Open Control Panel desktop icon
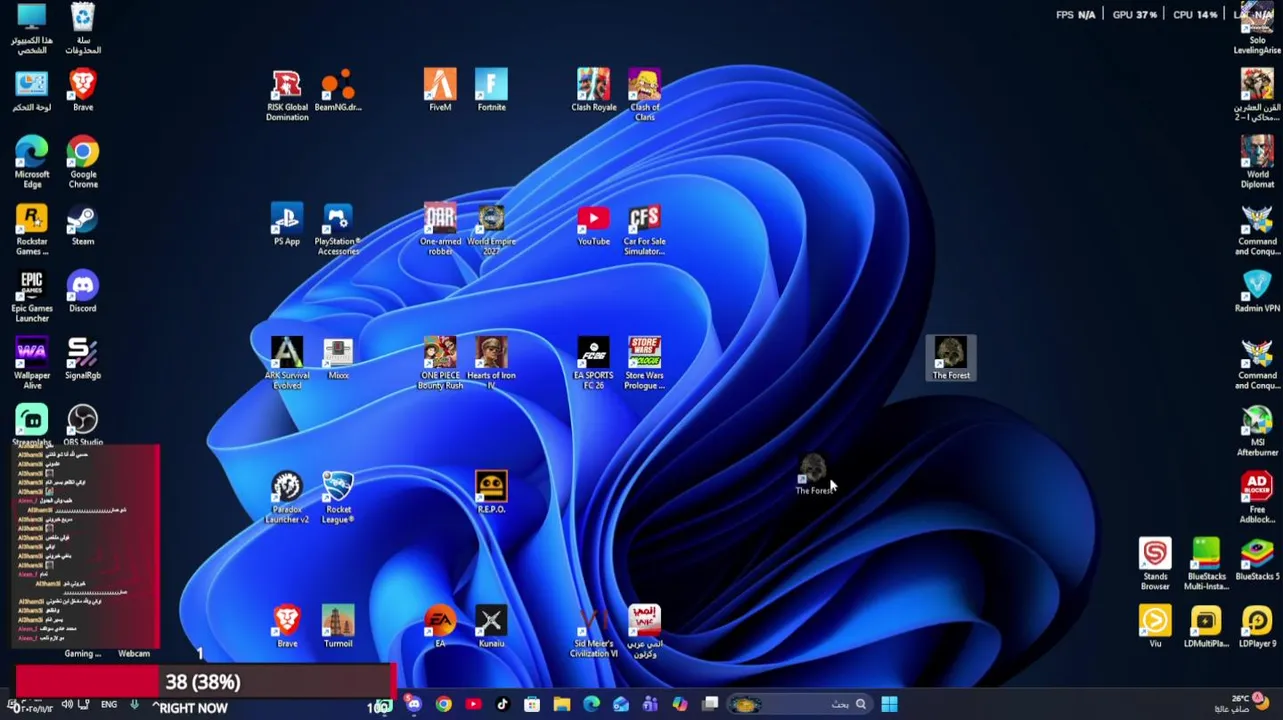This screenshot has height=720, width=1283. tap(32, 91)
